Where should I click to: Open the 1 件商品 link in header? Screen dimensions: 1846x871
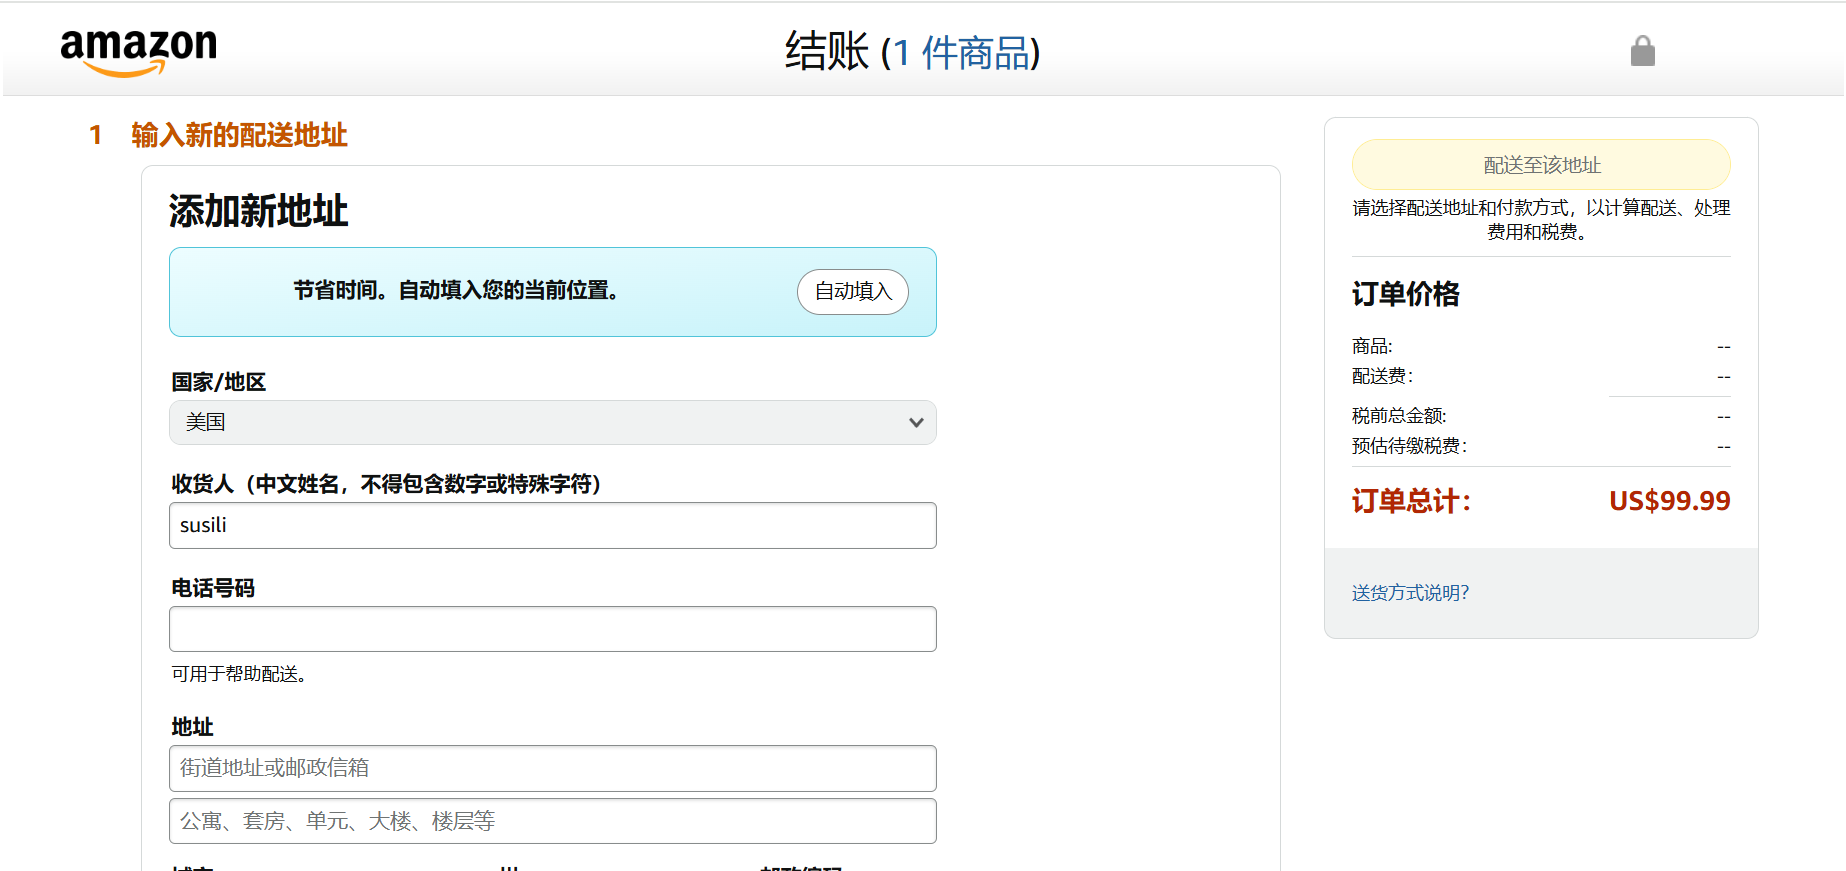point(960,52)
